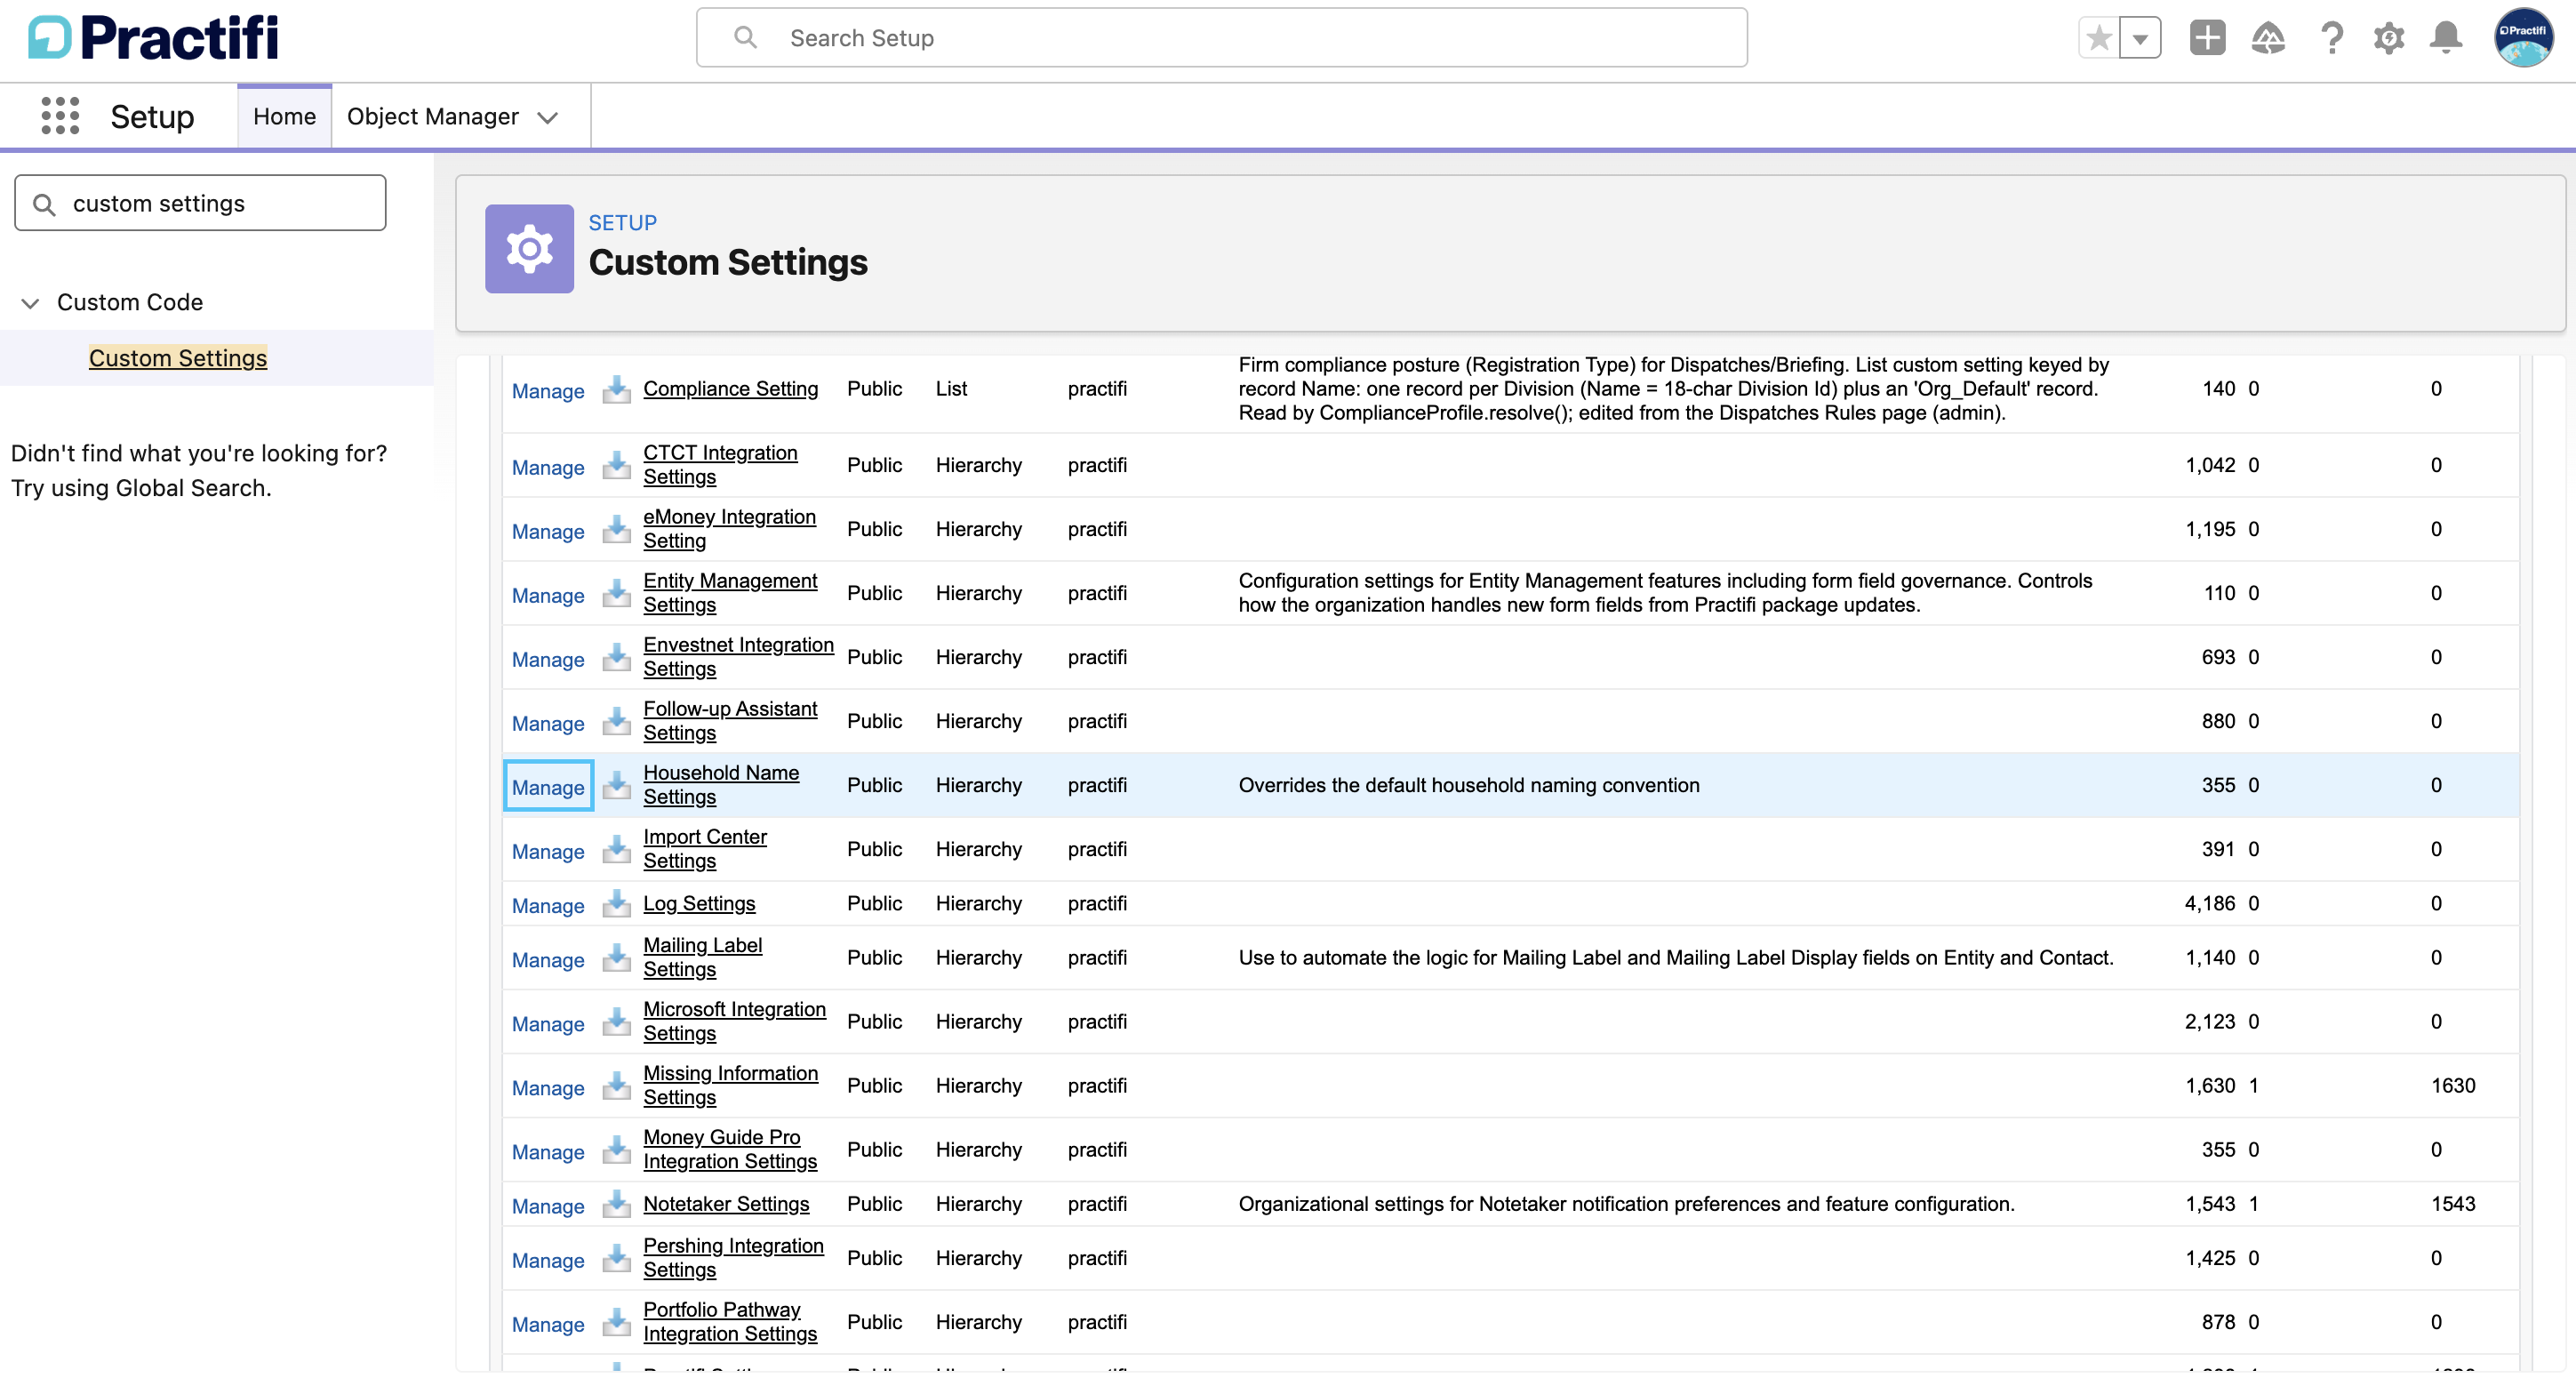This screenshot has width=2576, height=1378.
Task: Open the Microsoft Integration Settings link
Action: click(734, 1021)
